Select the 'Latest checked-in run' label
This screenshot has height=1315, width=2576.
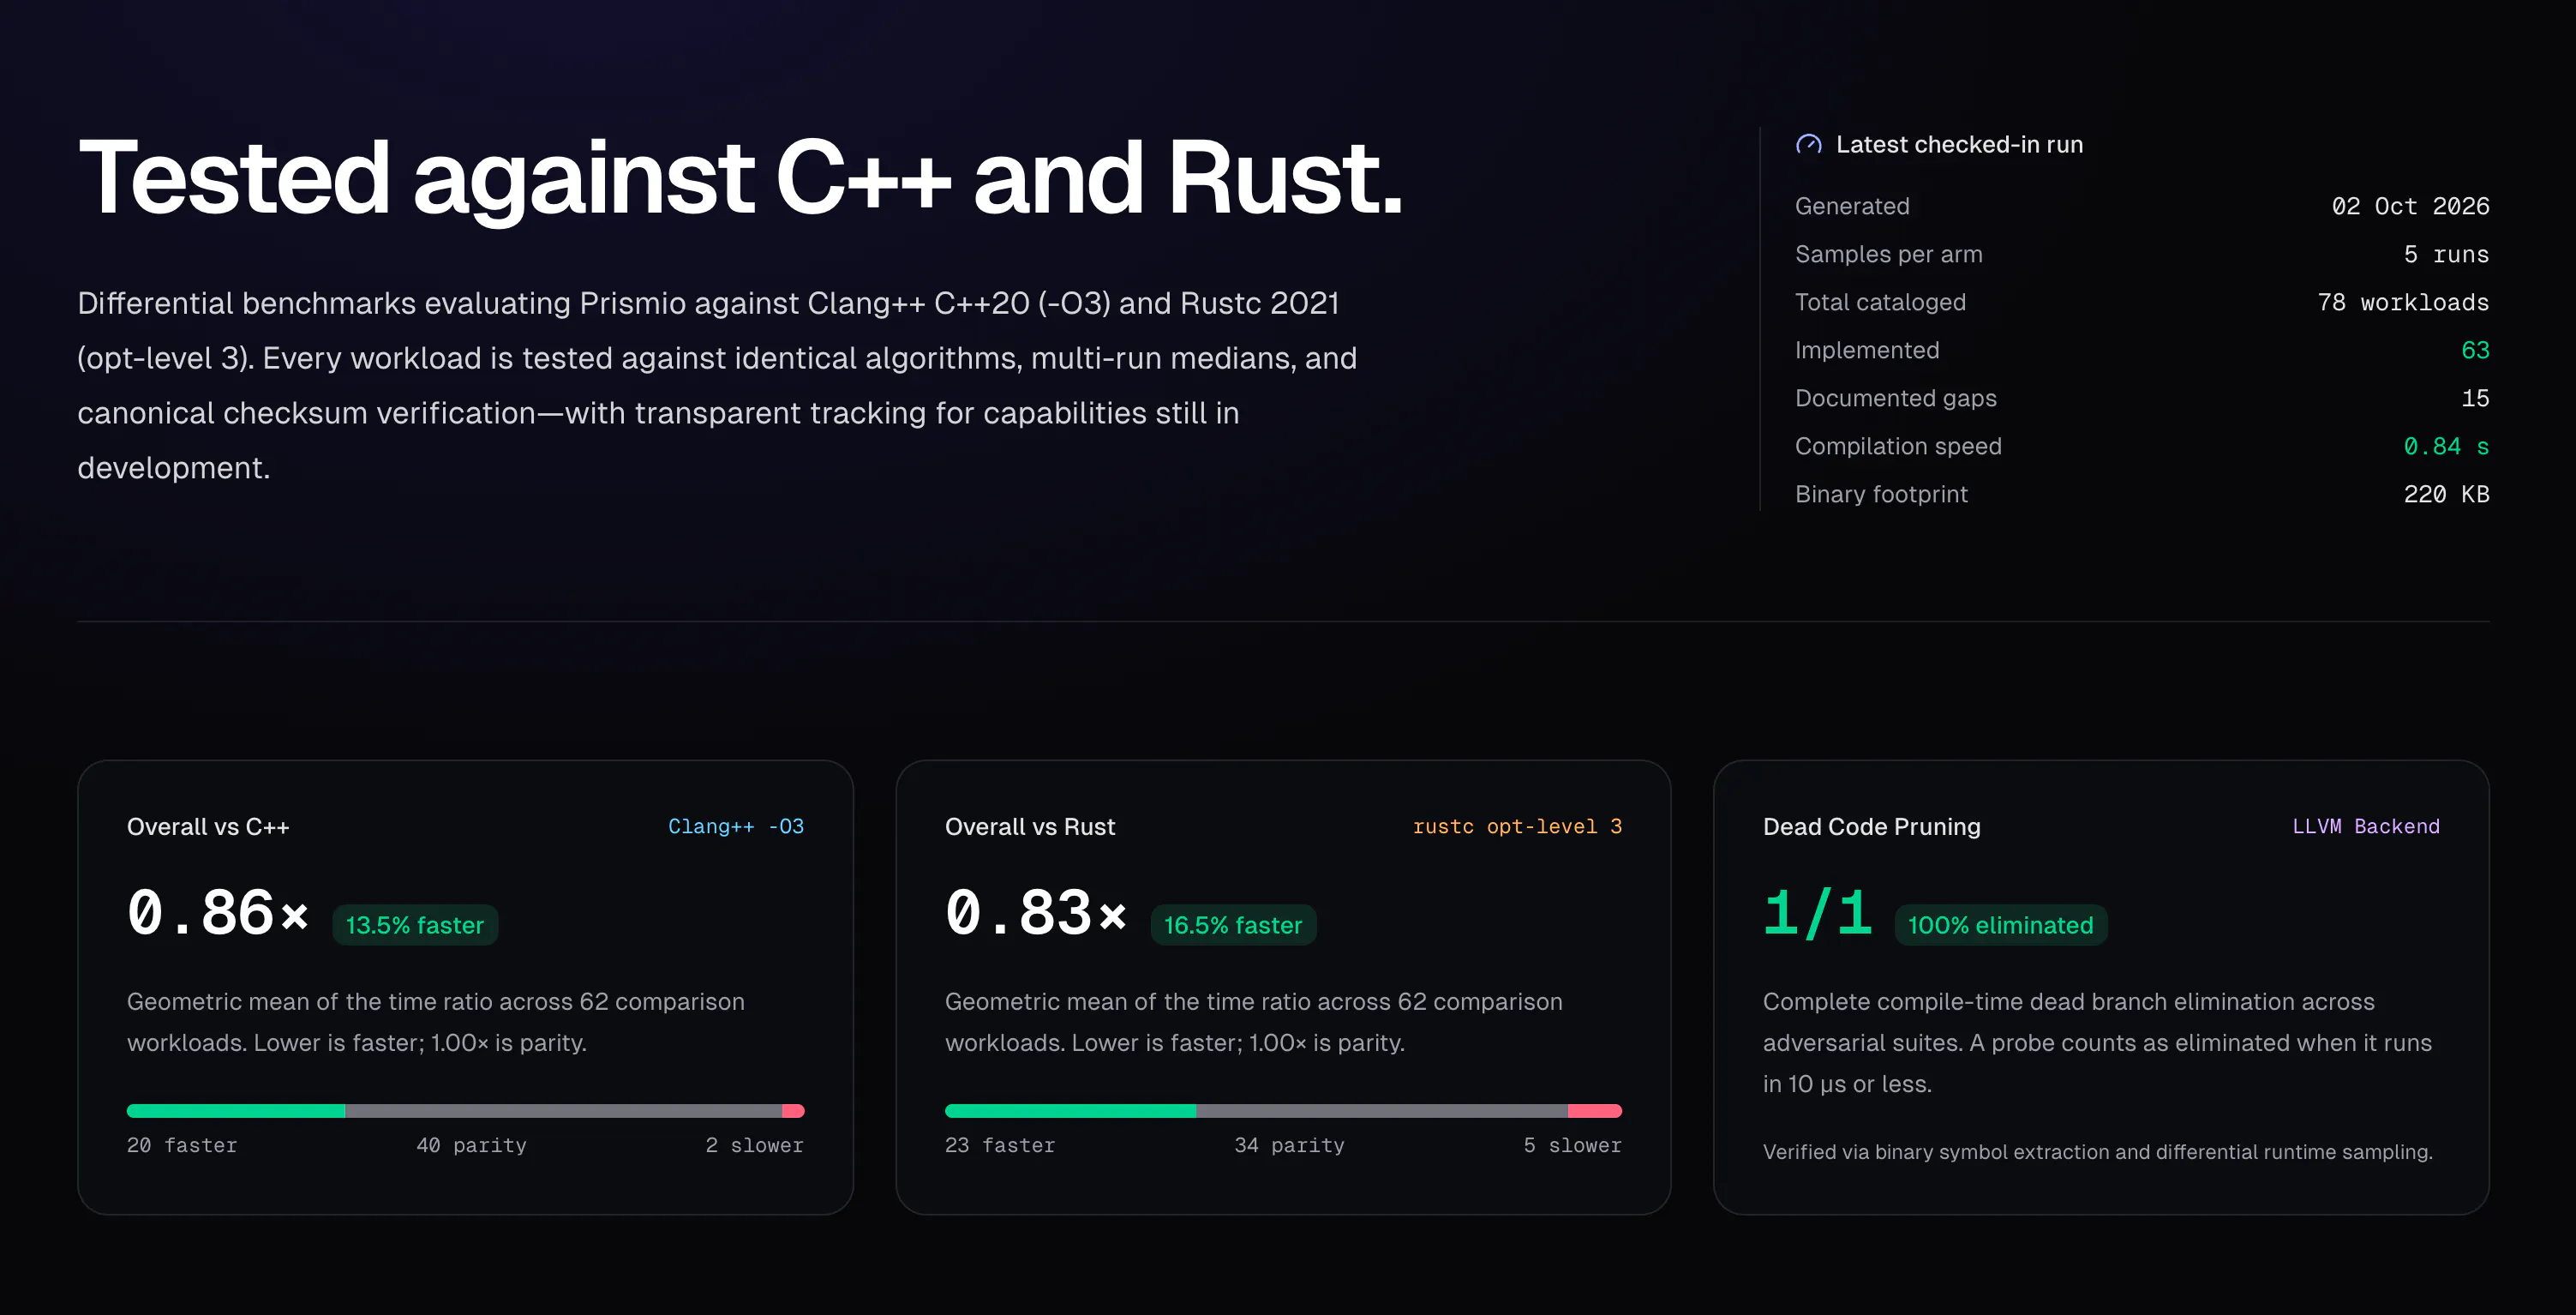click(1959, 145)
